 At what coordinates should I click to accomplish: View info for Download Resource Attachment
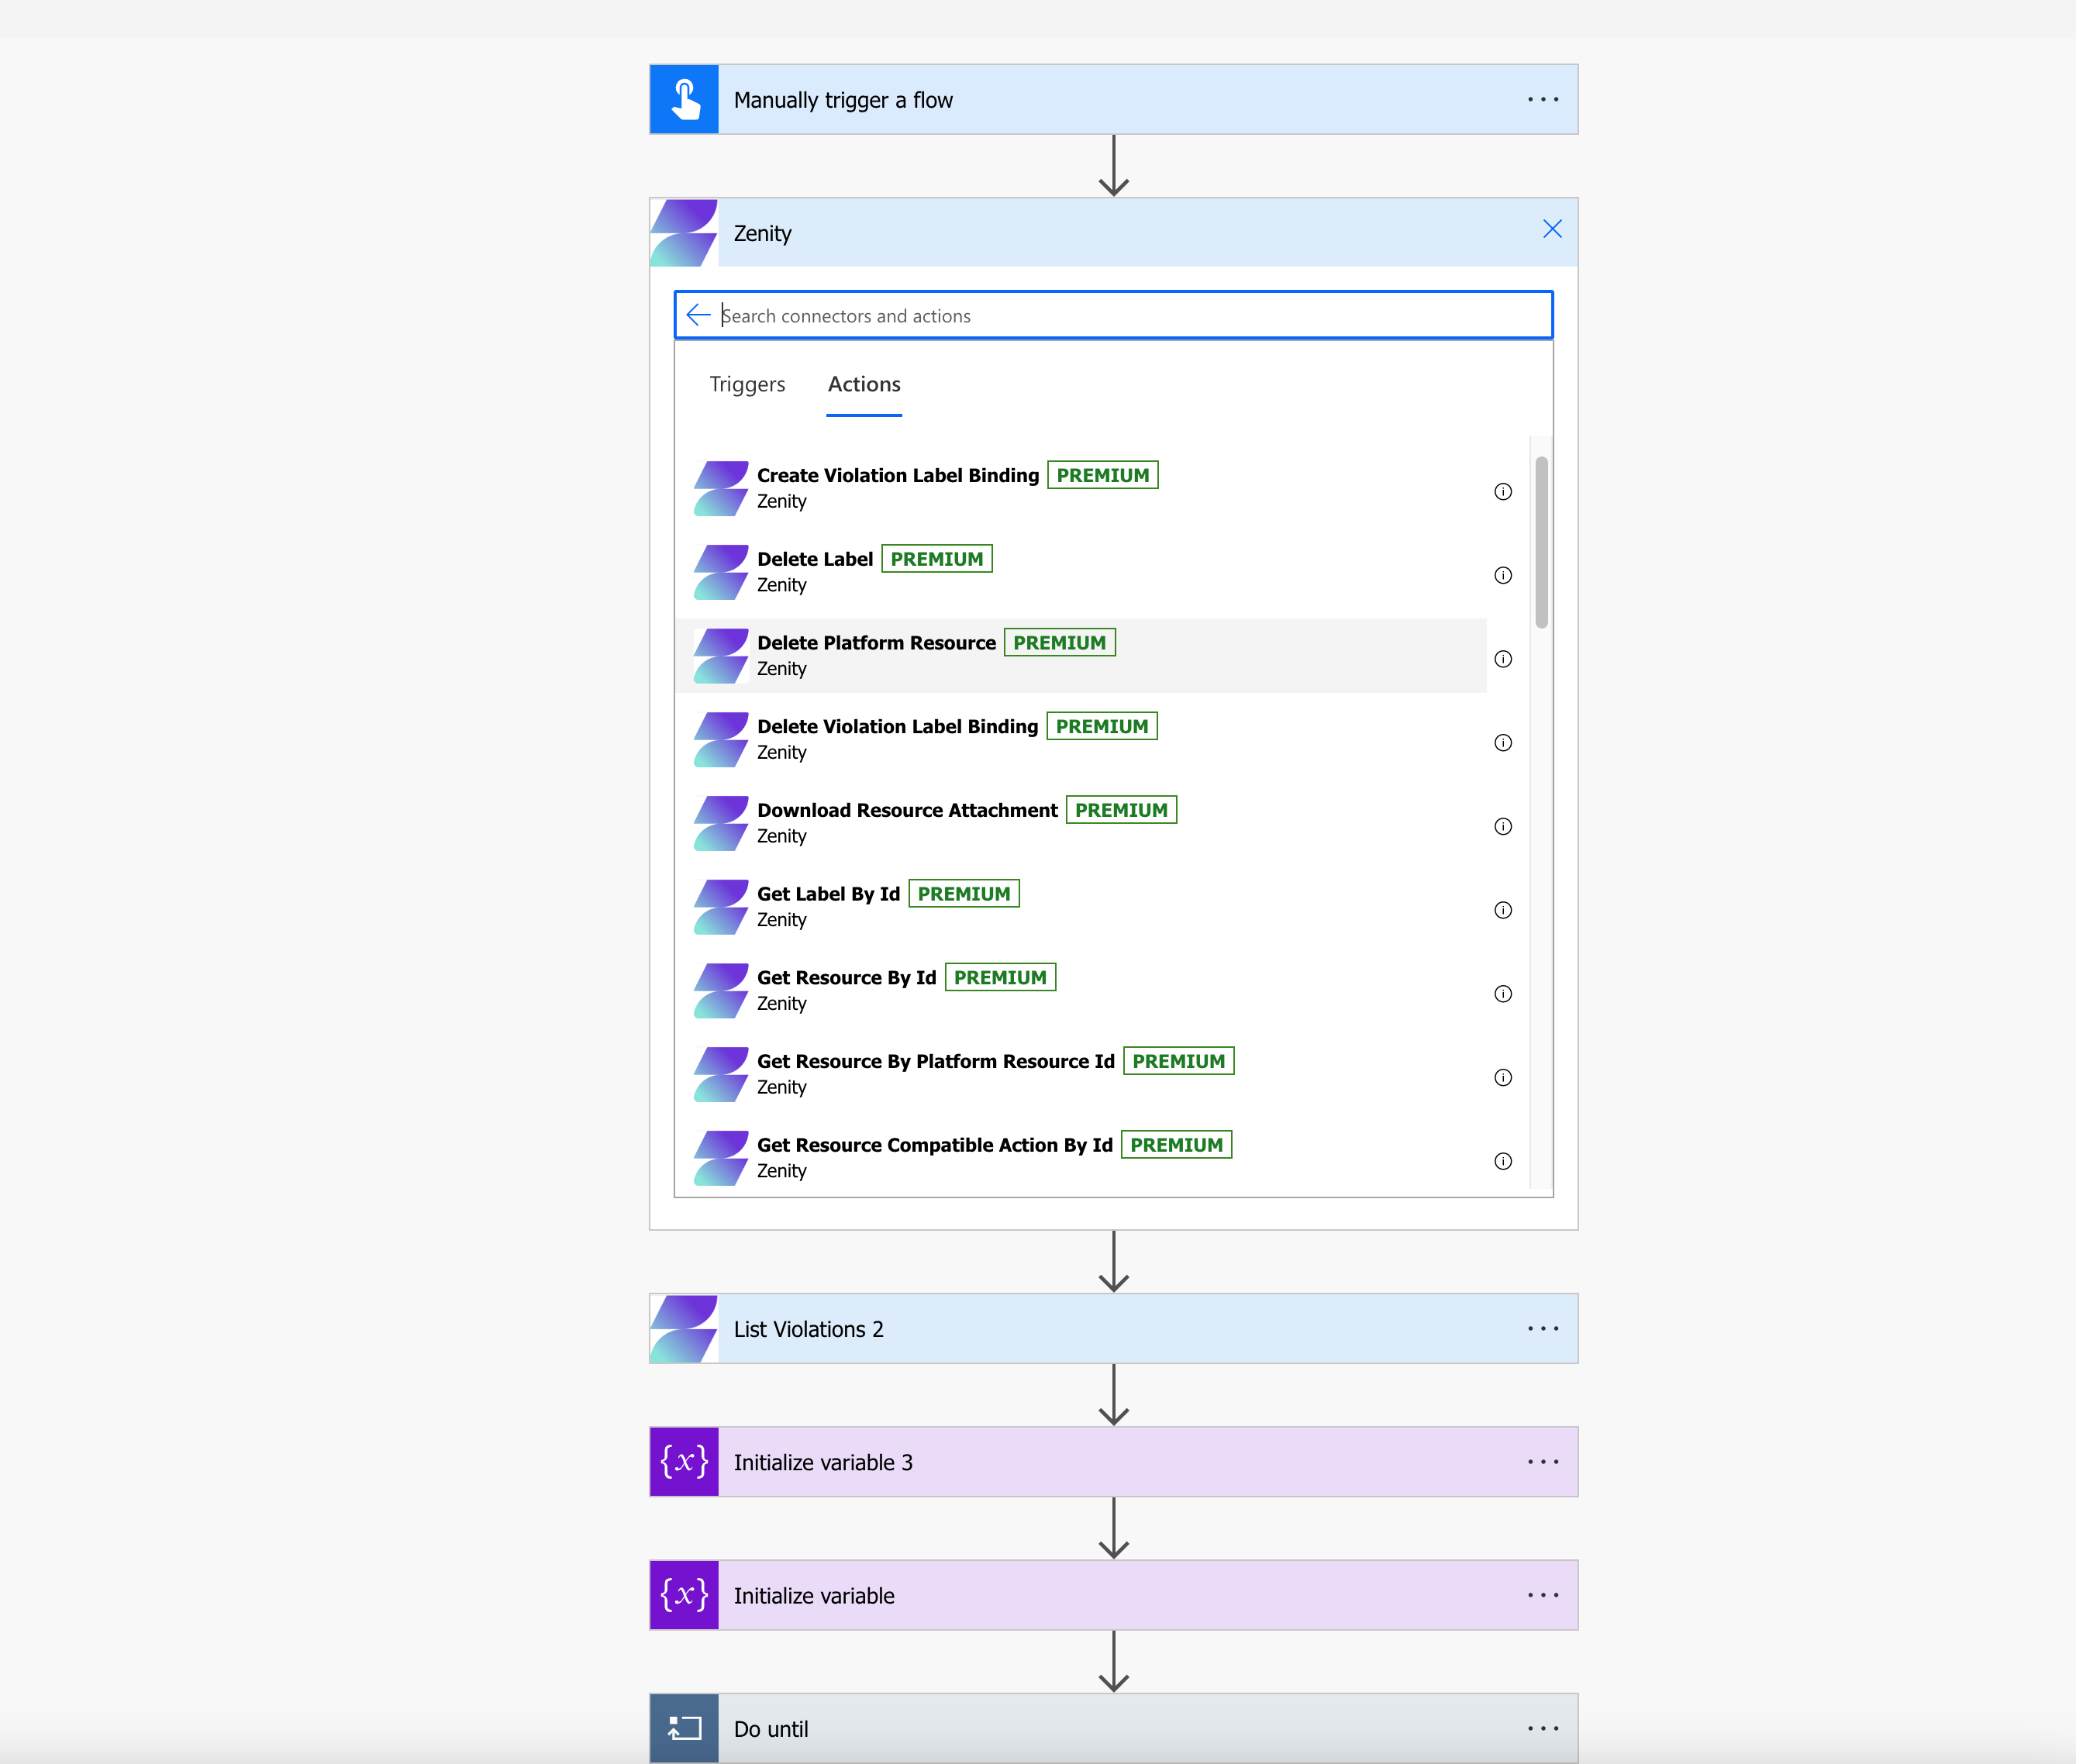(x=1502, y=827)
